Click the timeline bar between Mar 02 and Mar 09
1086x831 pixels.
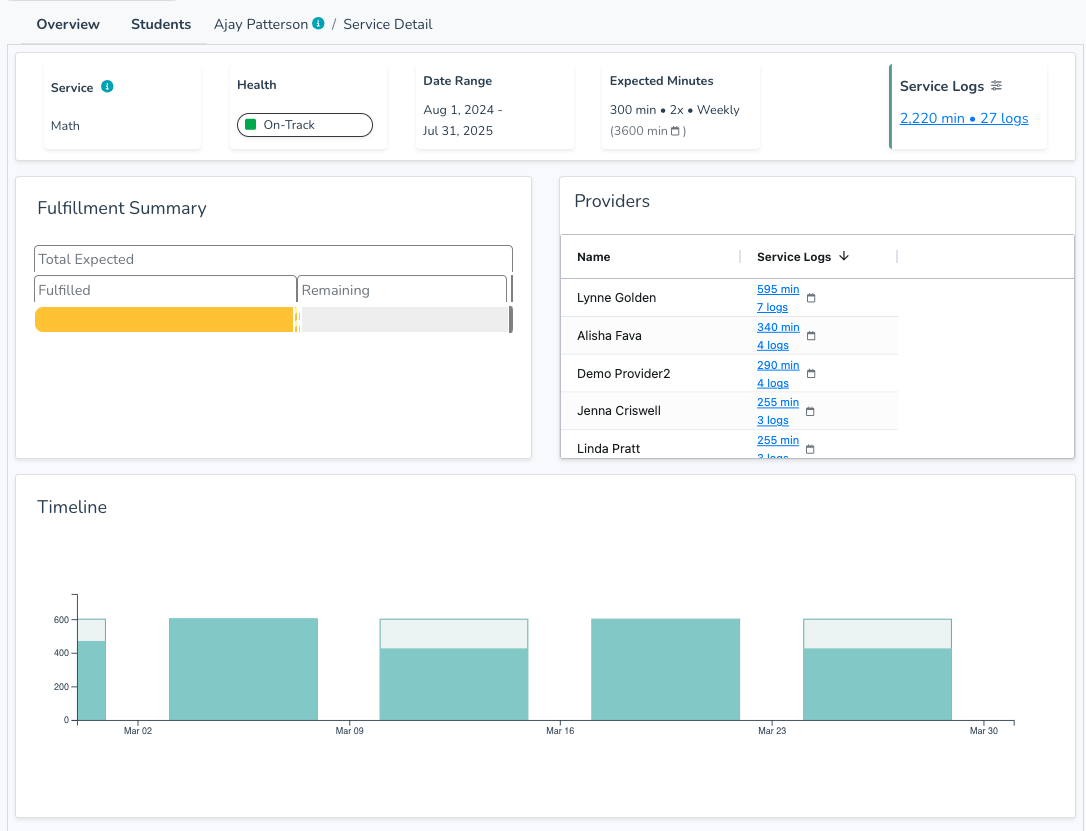[x=243, y=670]
